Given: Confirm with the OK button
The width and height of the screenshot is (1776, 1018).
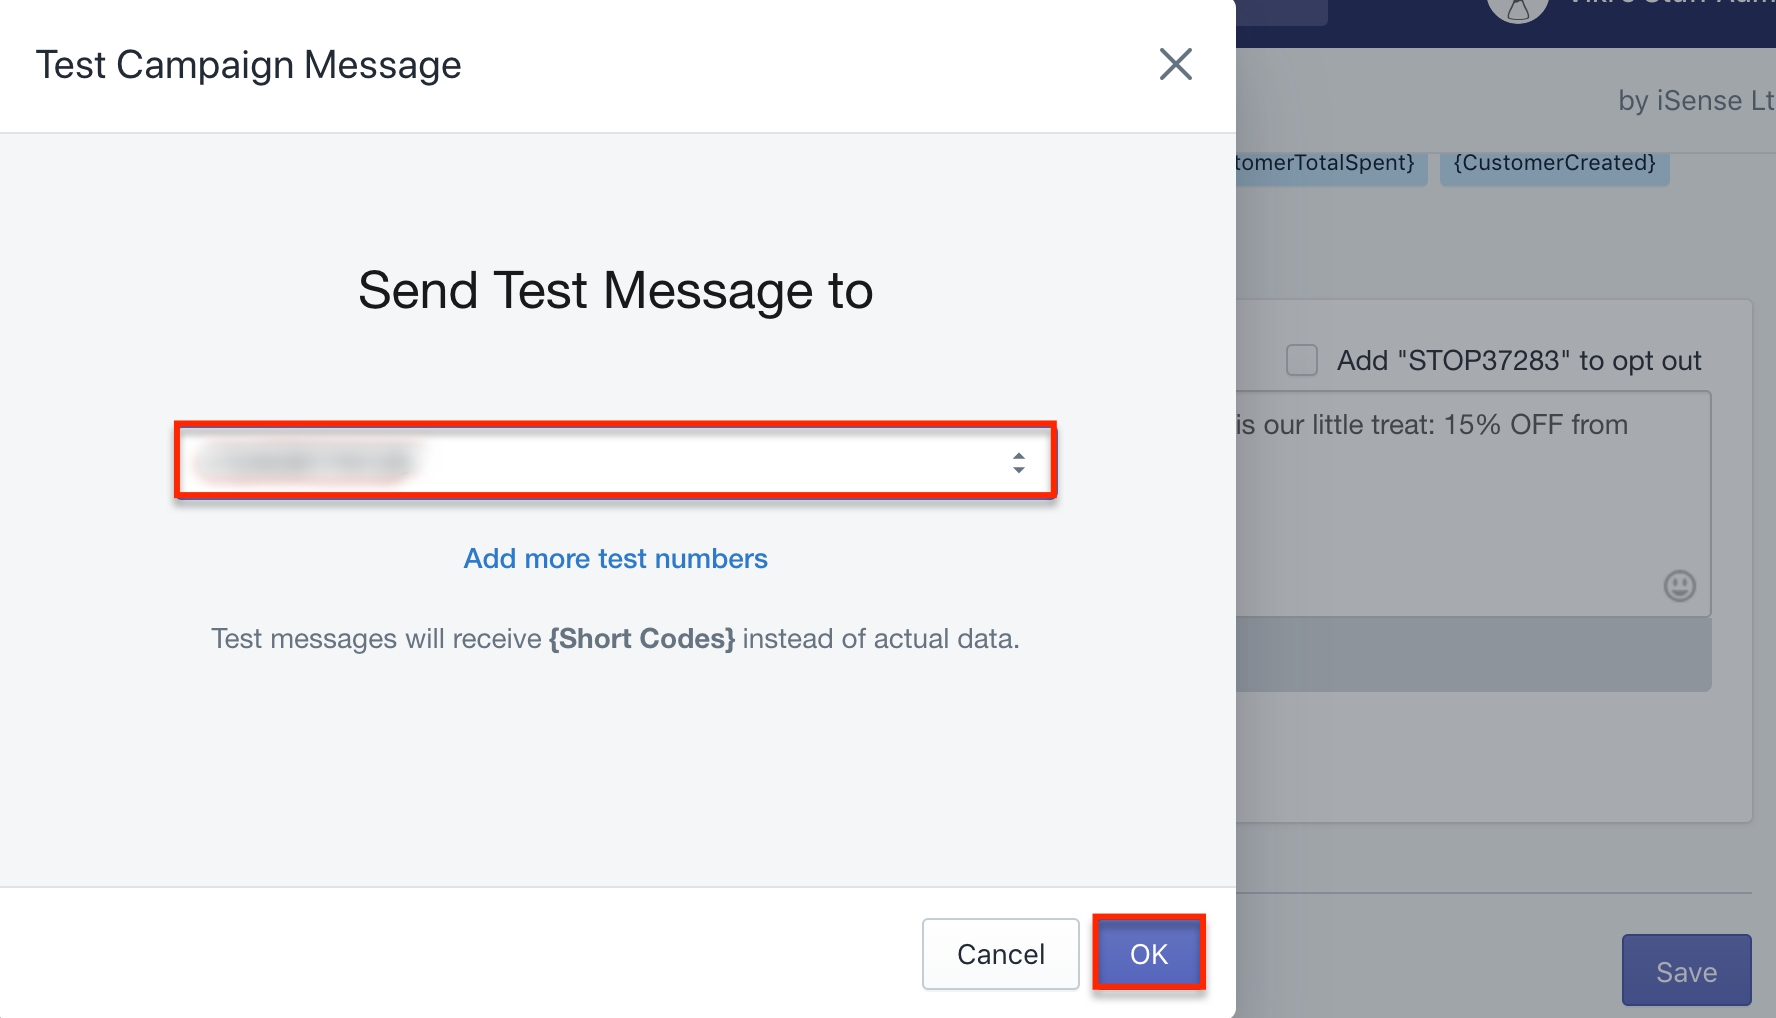Looking at the screenshot, I should [x=1148, y=953].
